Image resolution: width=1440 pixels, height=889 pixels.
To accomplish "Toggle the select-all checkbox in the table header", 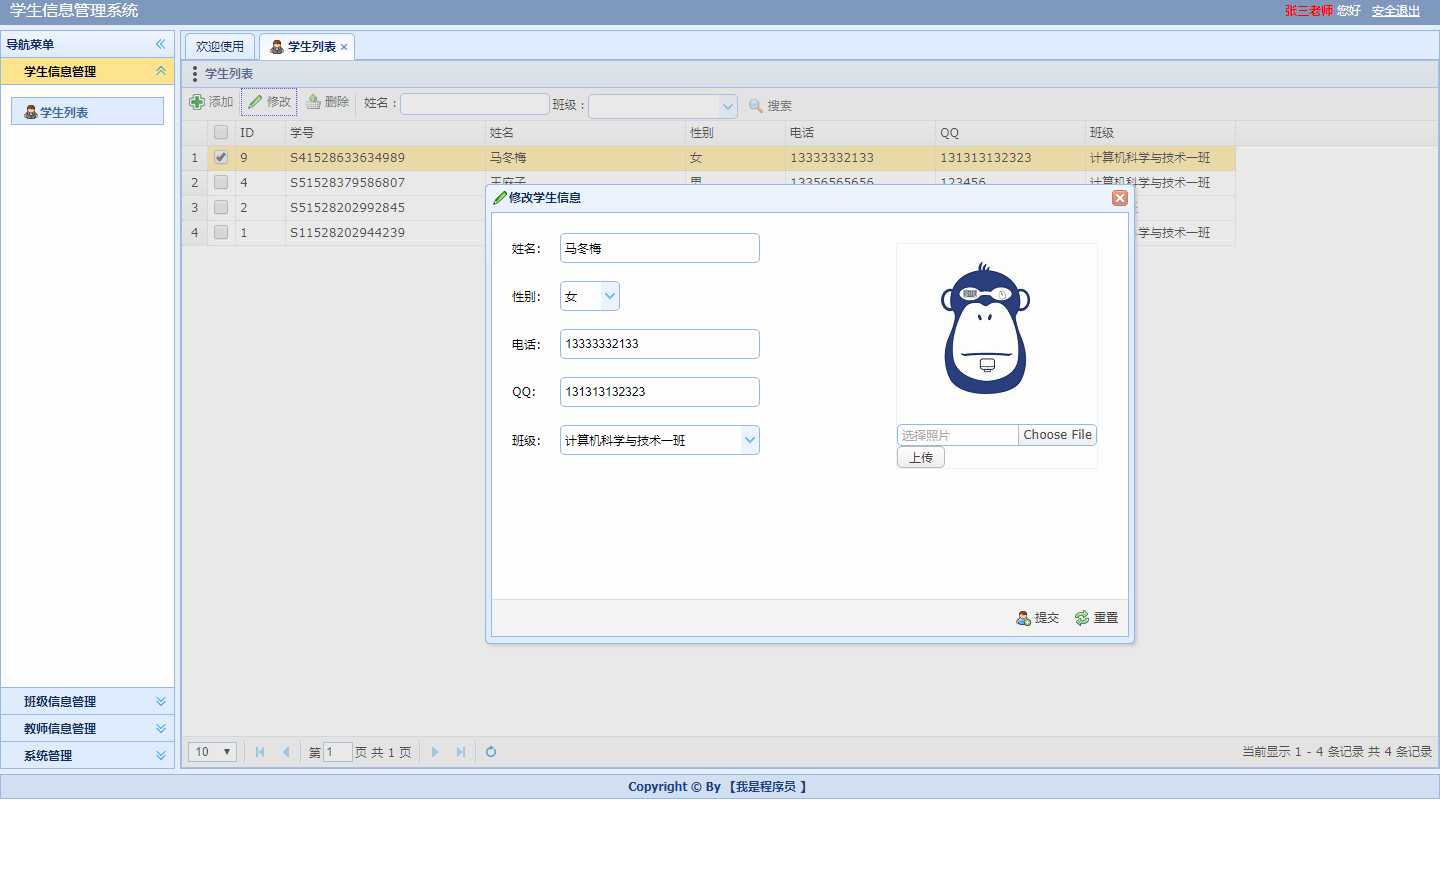I will [221, 132].
